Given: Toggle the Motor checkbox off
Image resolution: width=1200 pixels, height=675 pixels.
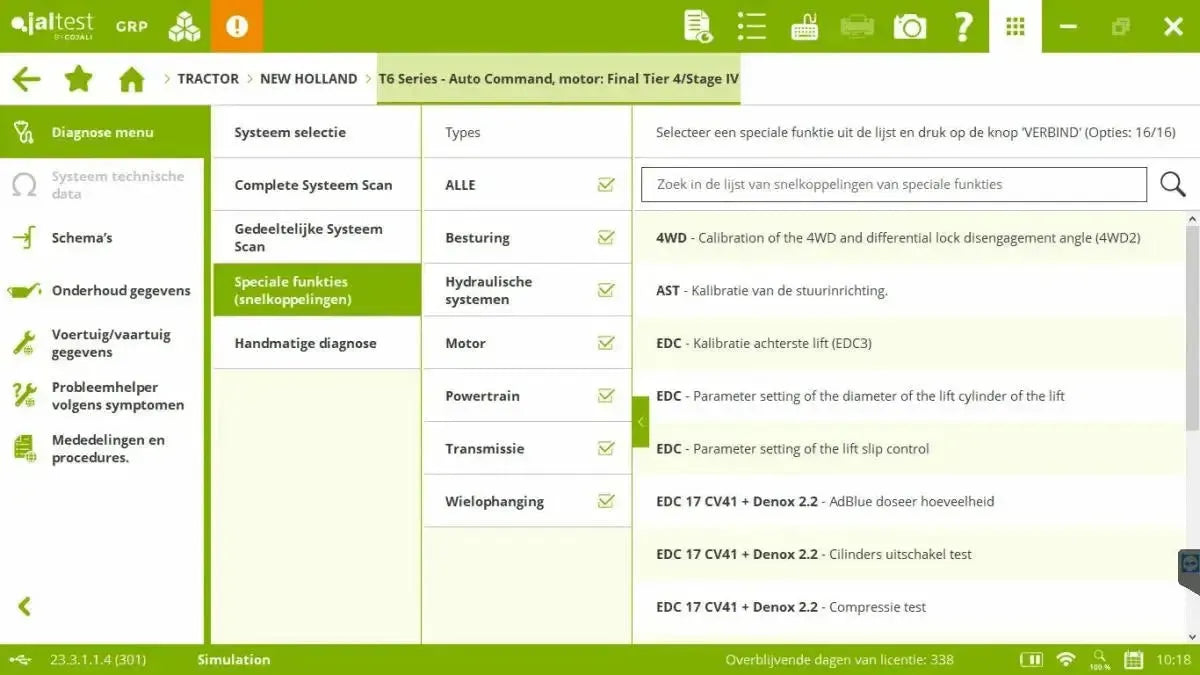Looking at the screenshot, I should click(606, 341).
